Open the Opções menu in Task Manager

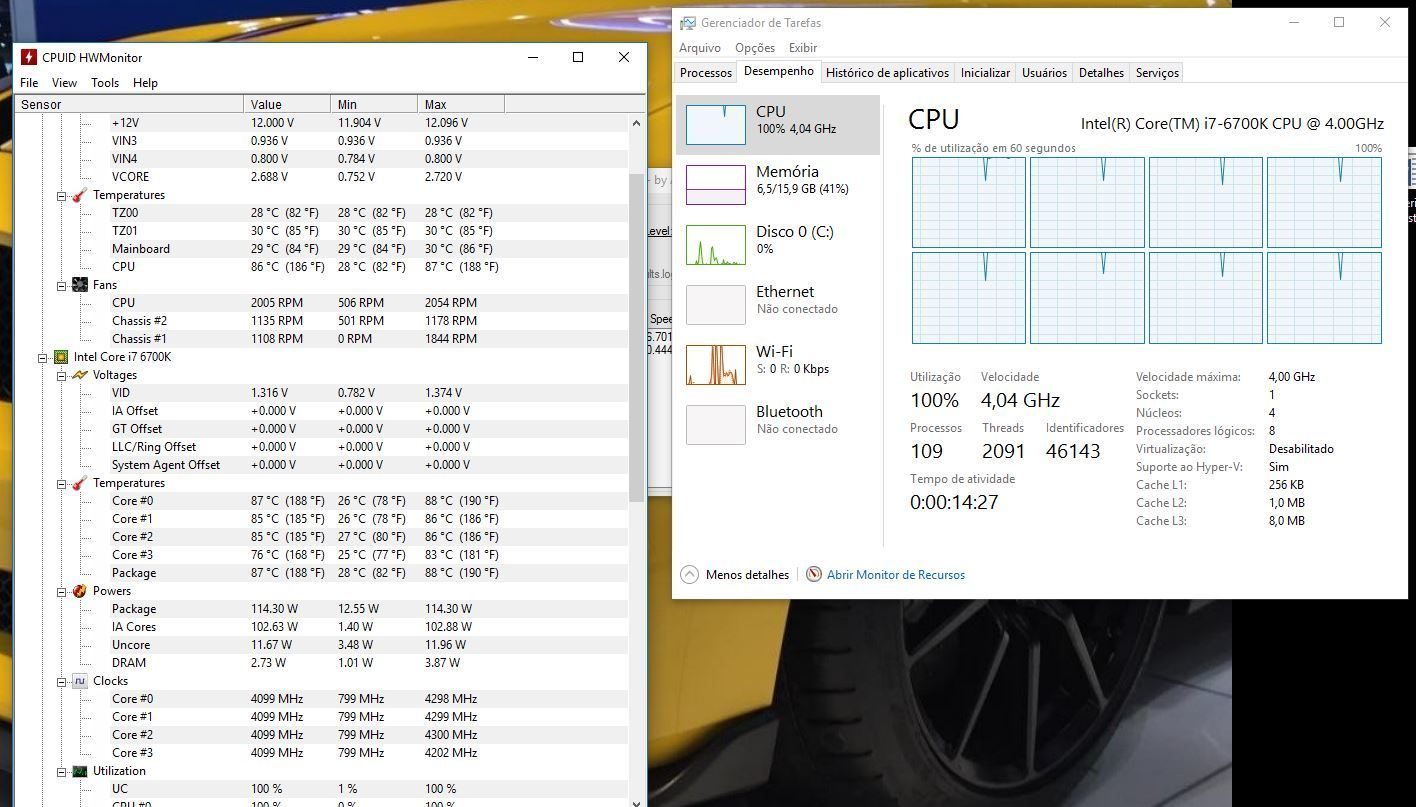pos(755,47)
